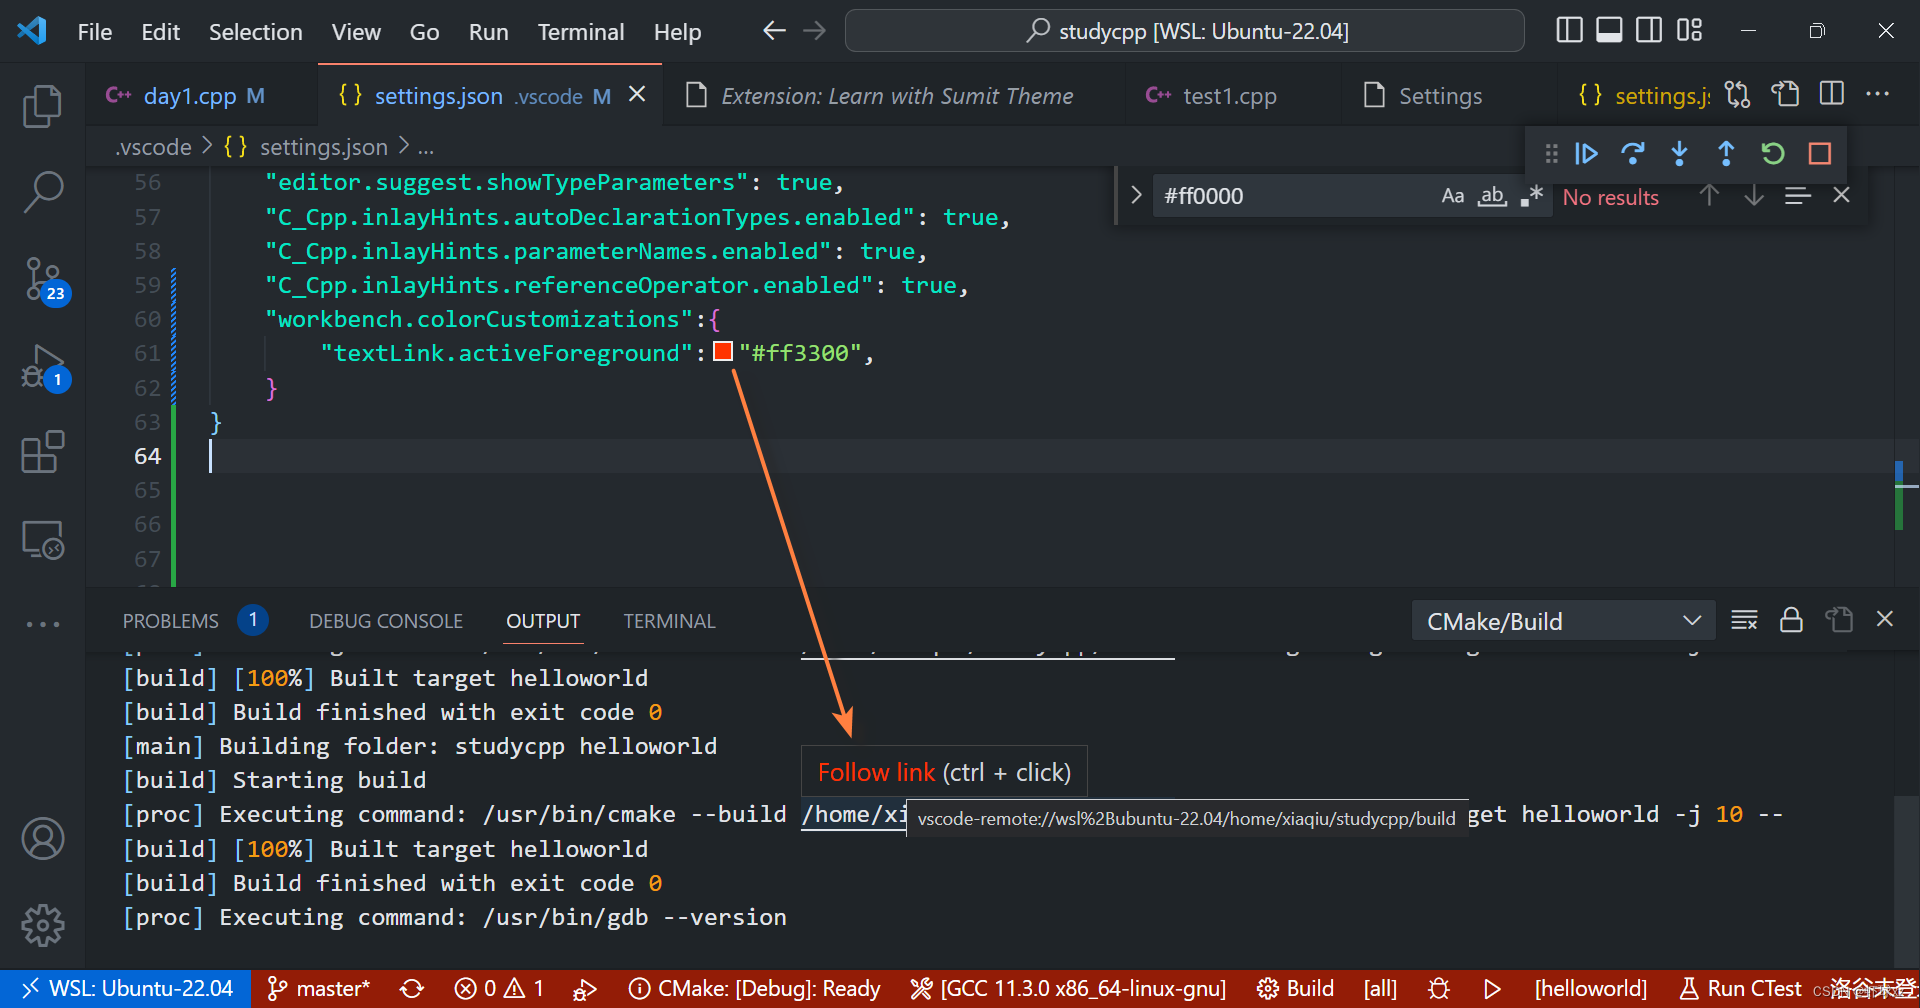Toggle Find in Selection

(1798, 196)
